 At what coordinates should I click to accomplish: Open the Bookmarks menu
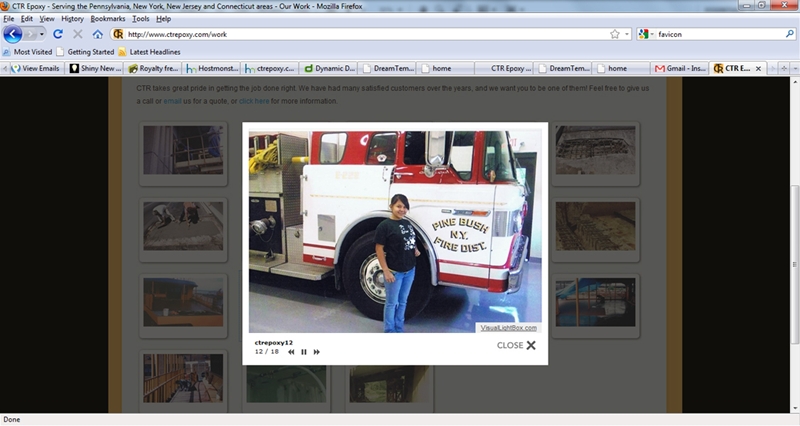[x=108, y=19]
